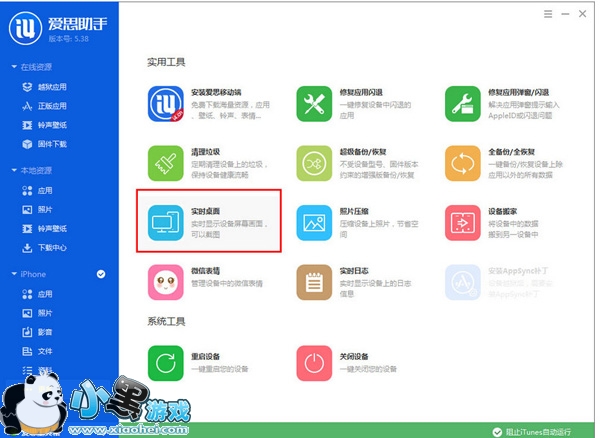Select the 修复应用弹窗/闪退 icon
The image size is (600, 438).
click(x=462, y=104)
